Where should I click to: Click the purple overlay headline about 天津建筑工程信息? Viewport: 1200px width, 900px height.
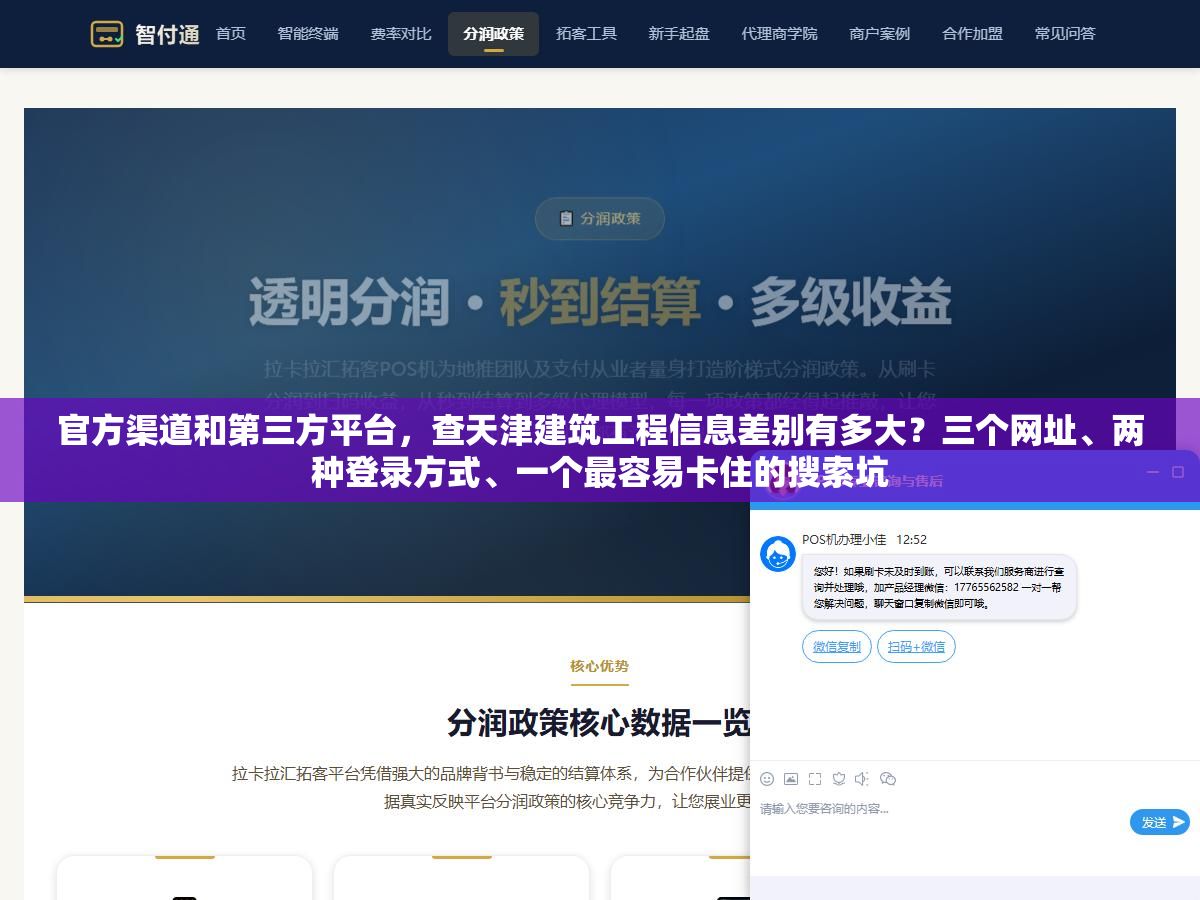tap(600, 451)
